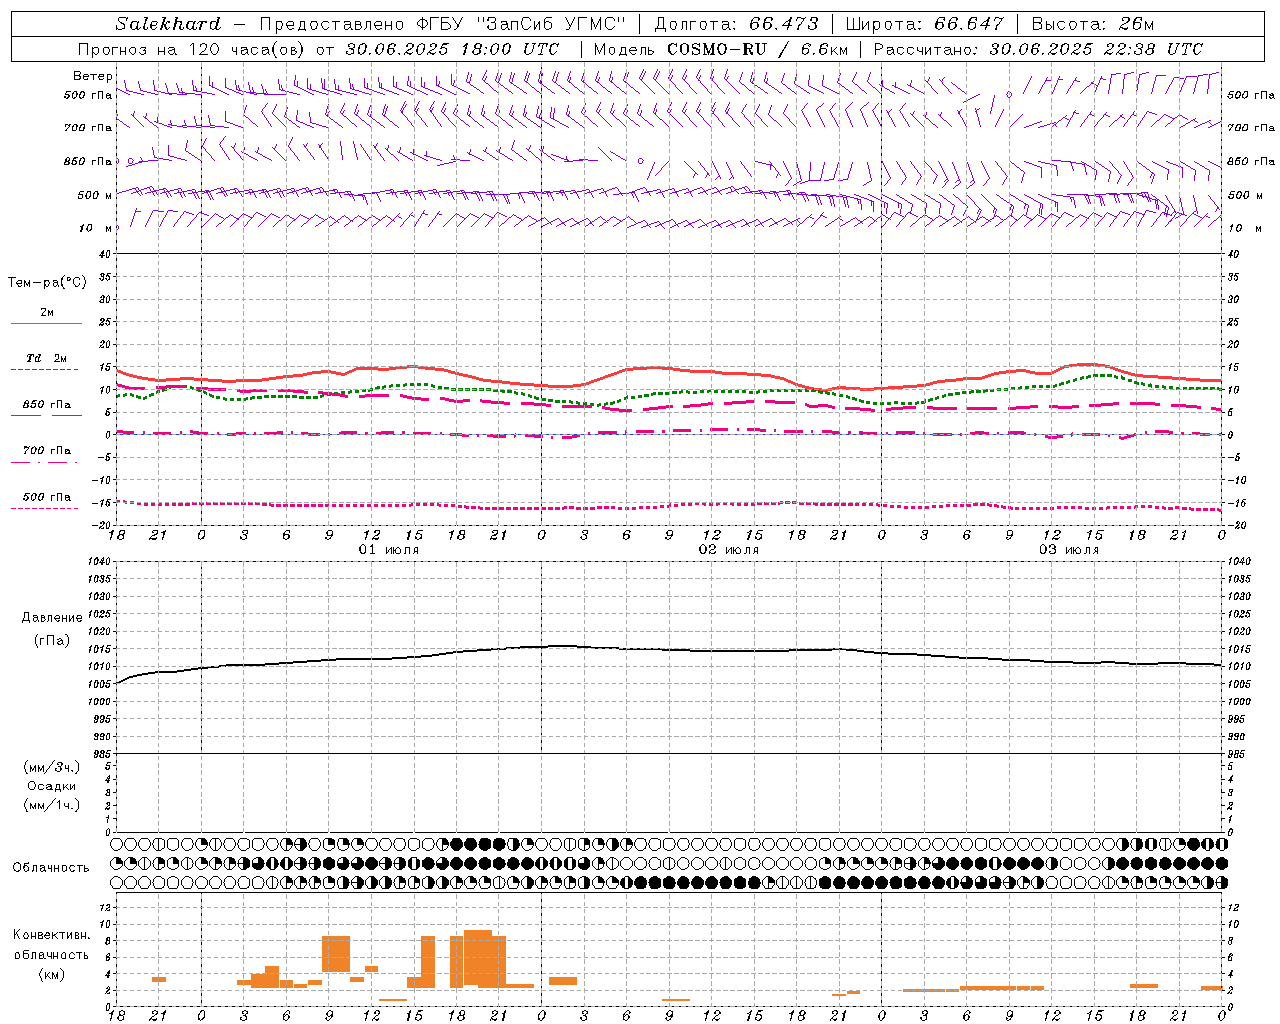
Task: Select the elevation label Высота: 26м
Action: pos(1093,24)
